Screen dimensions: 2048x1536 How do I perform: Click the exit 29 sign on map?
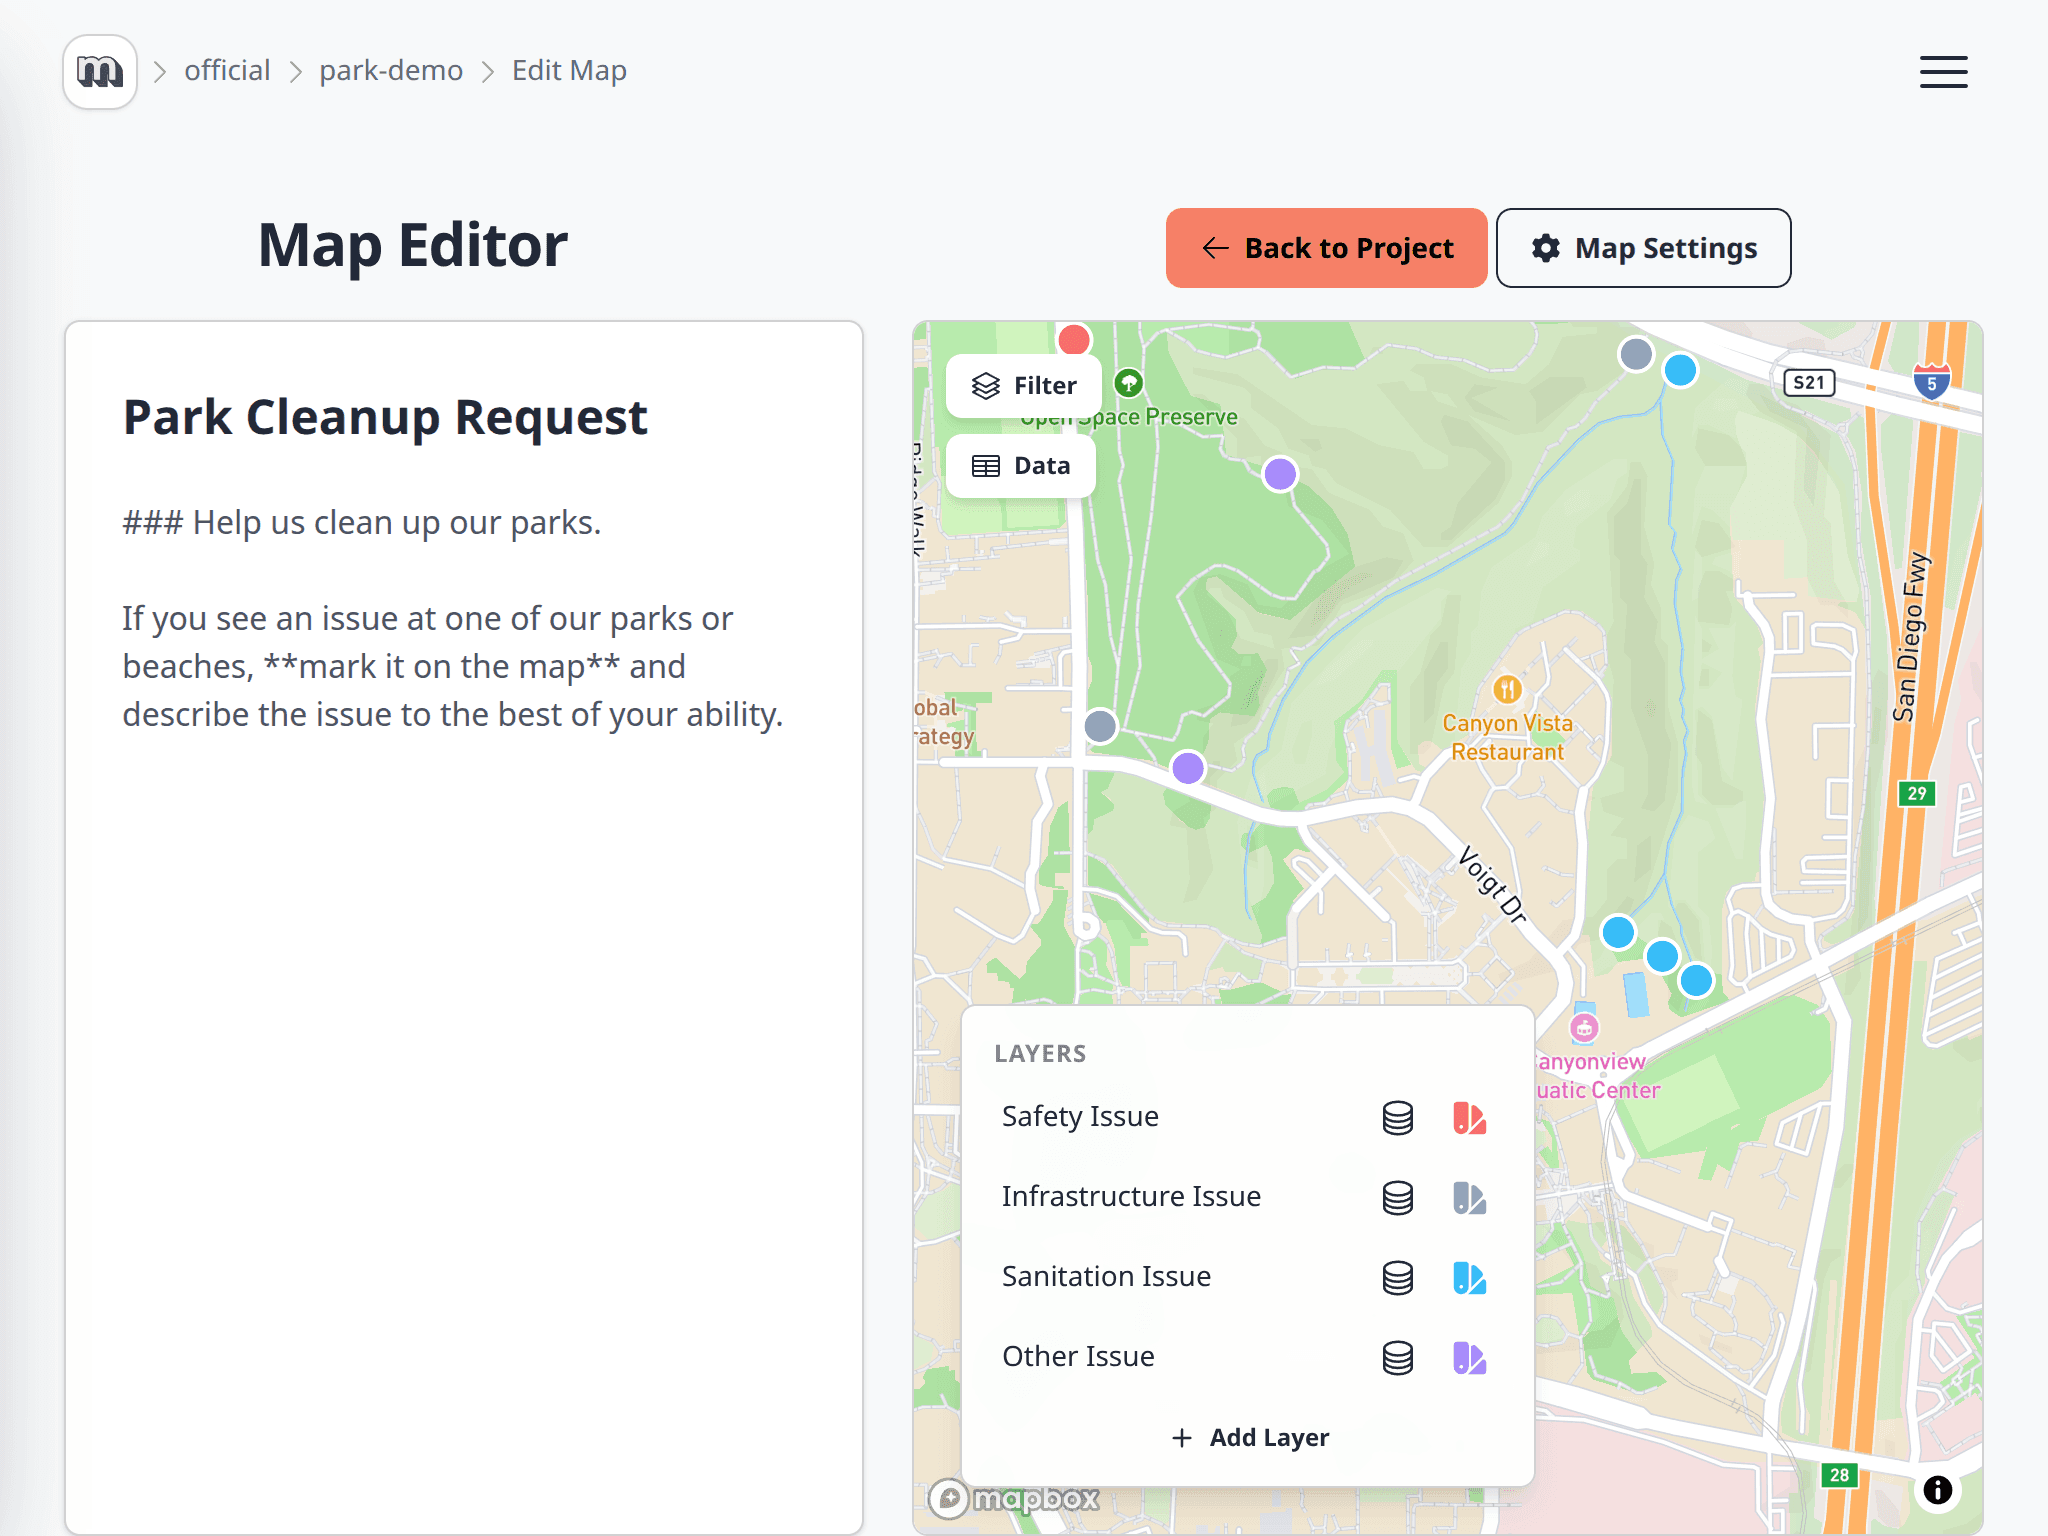[1916, 794]
